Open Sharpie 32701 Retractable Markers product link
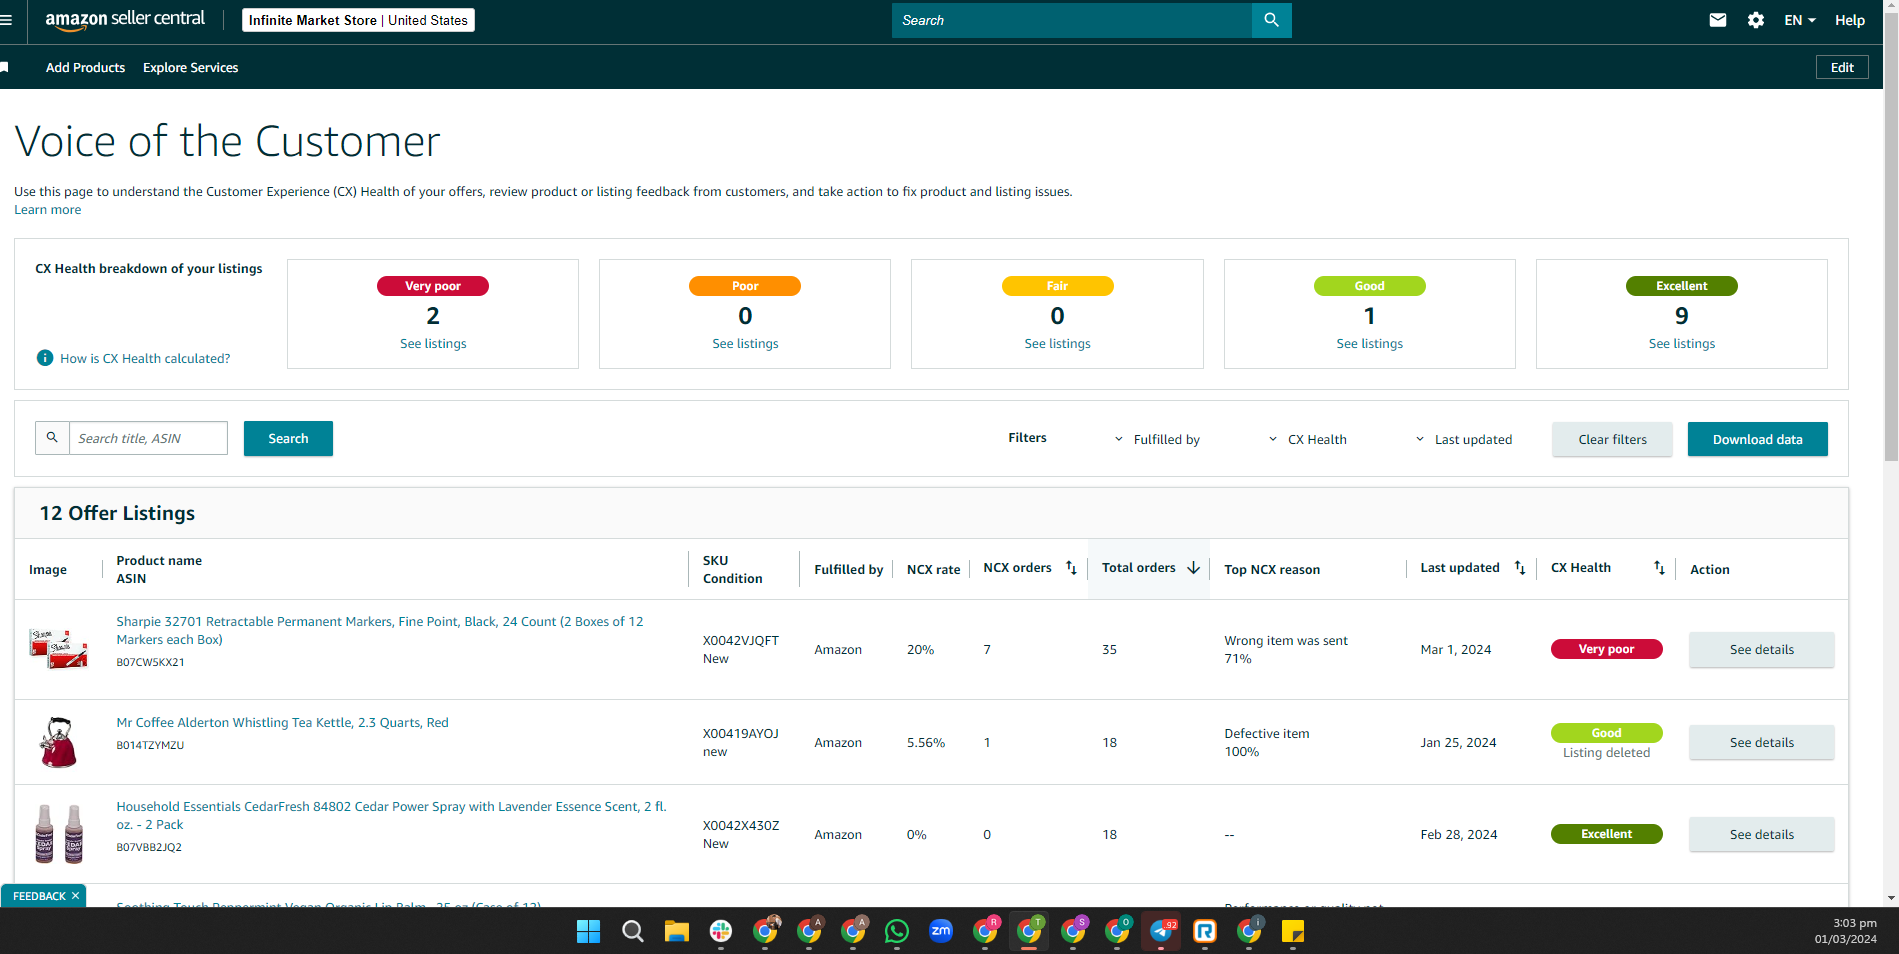 pyautogui.click(x=380, y=630)
